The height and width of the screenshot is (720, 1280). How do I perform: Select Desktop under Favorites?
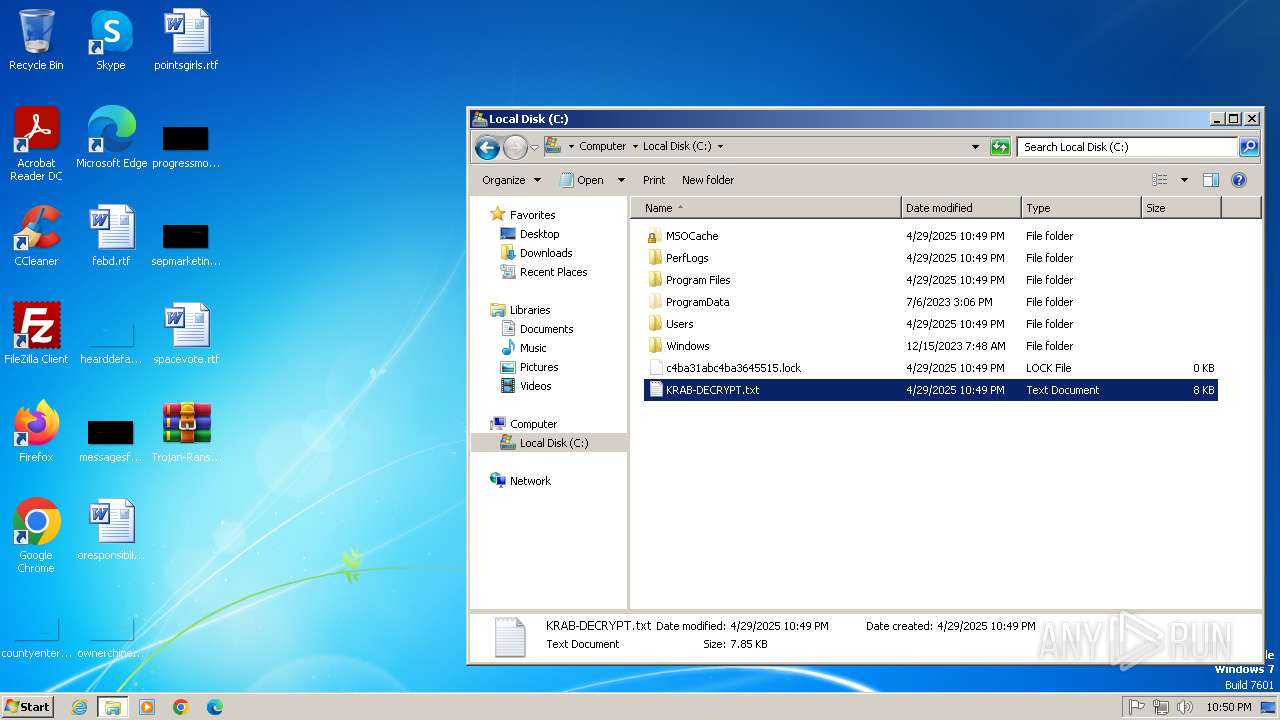[x=539, y=234]
